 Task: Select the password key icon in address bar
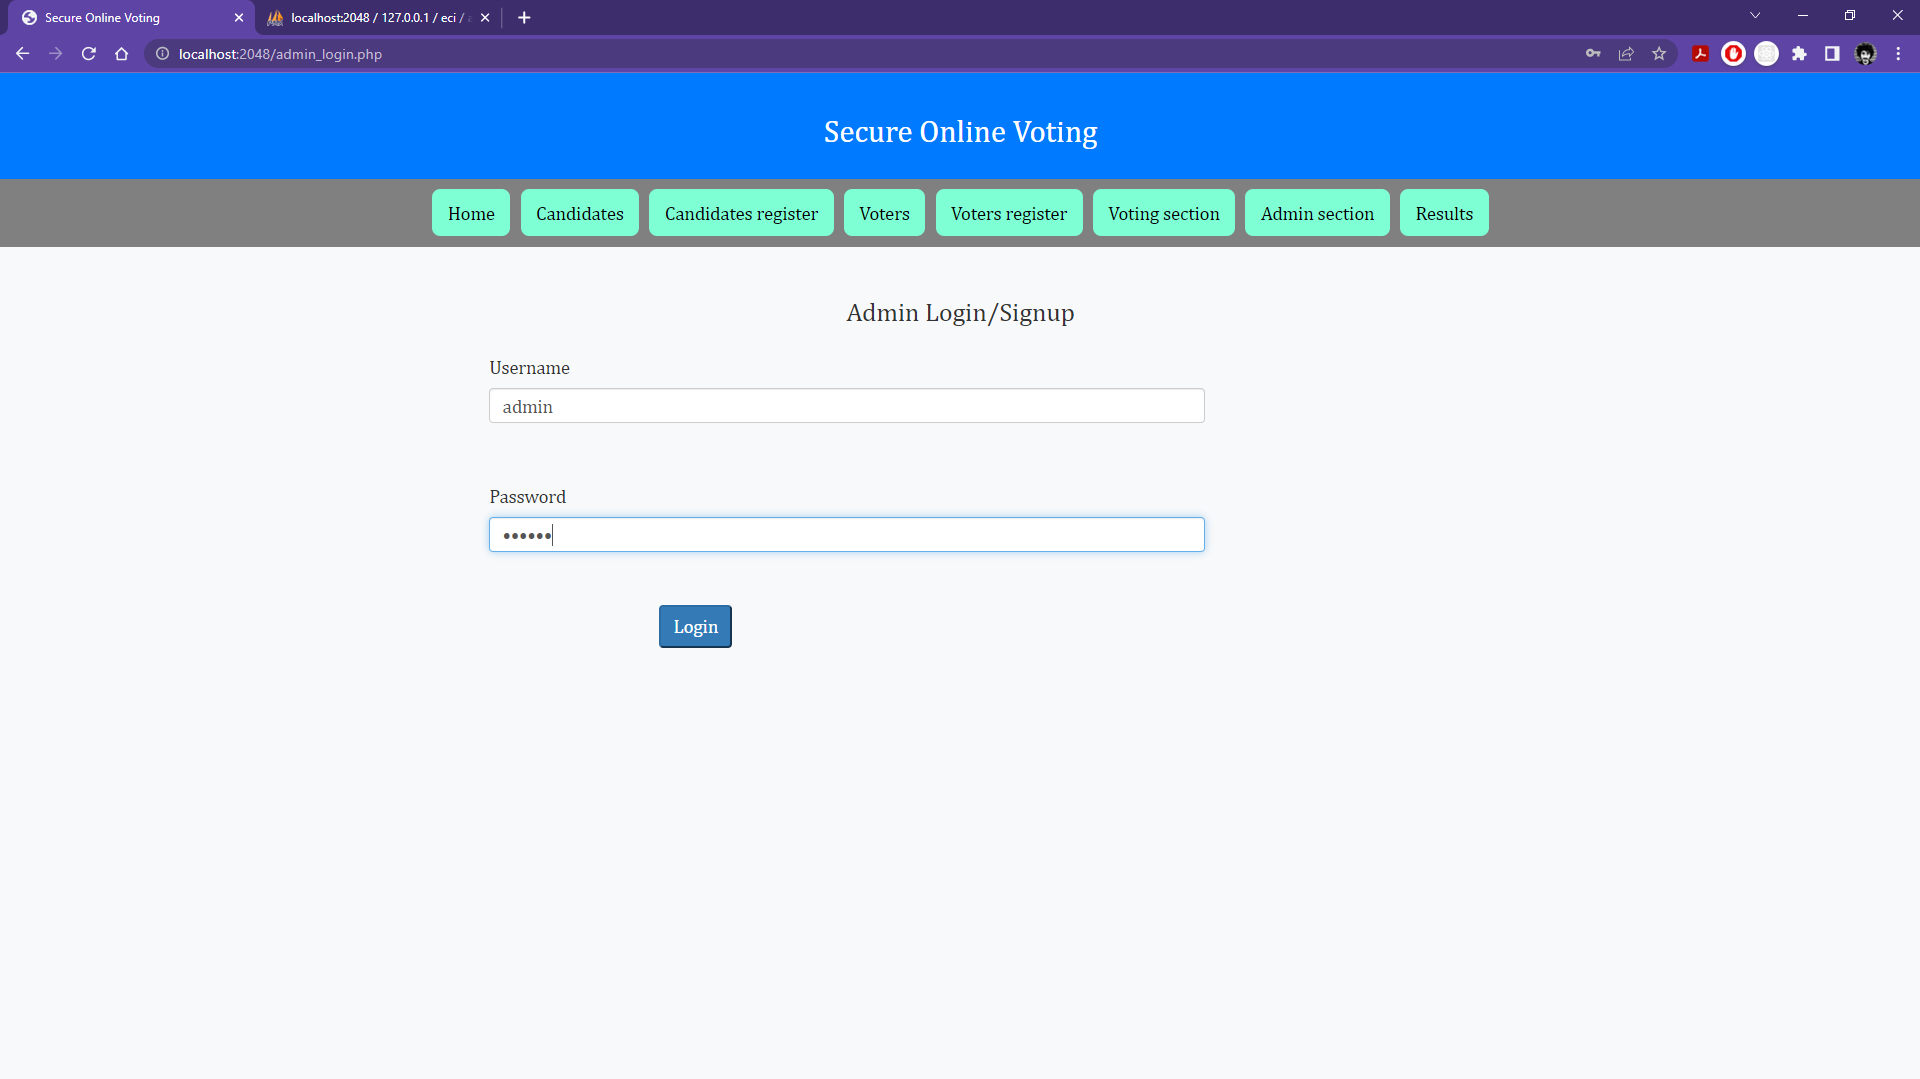click(1593, 54)
